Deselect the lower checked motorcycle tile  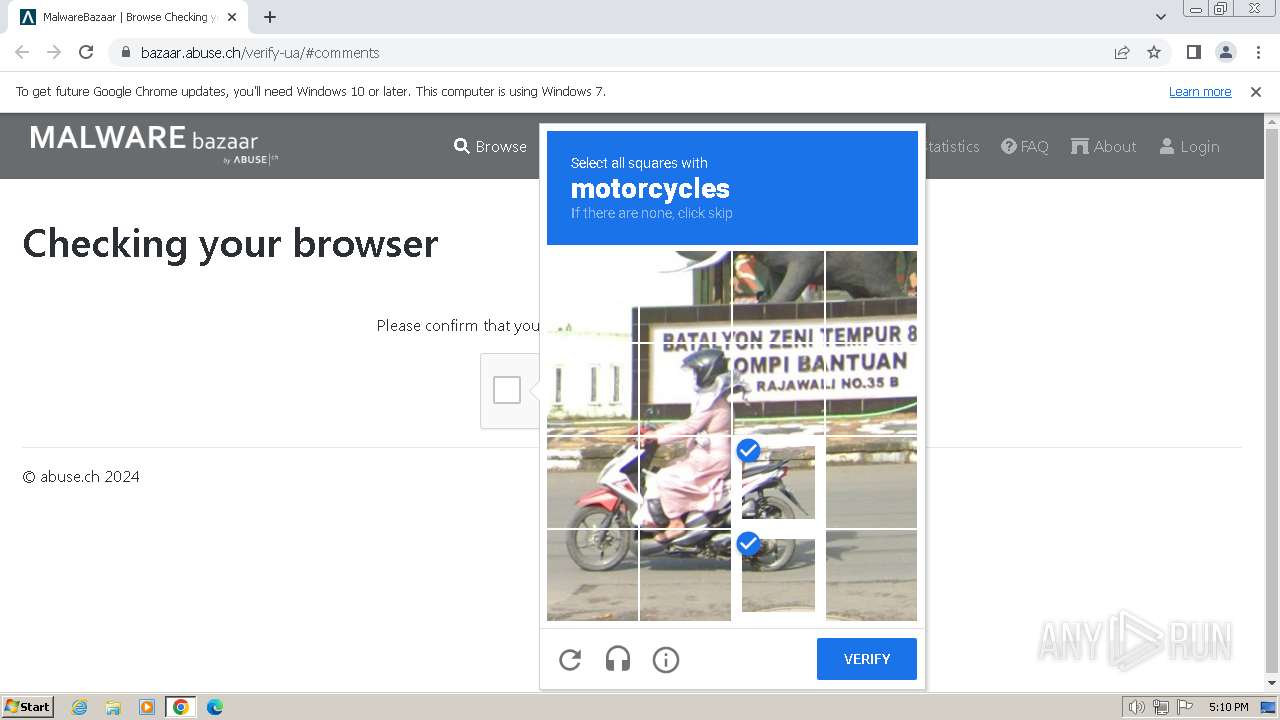pyautogui.click(x=778, y=575)
